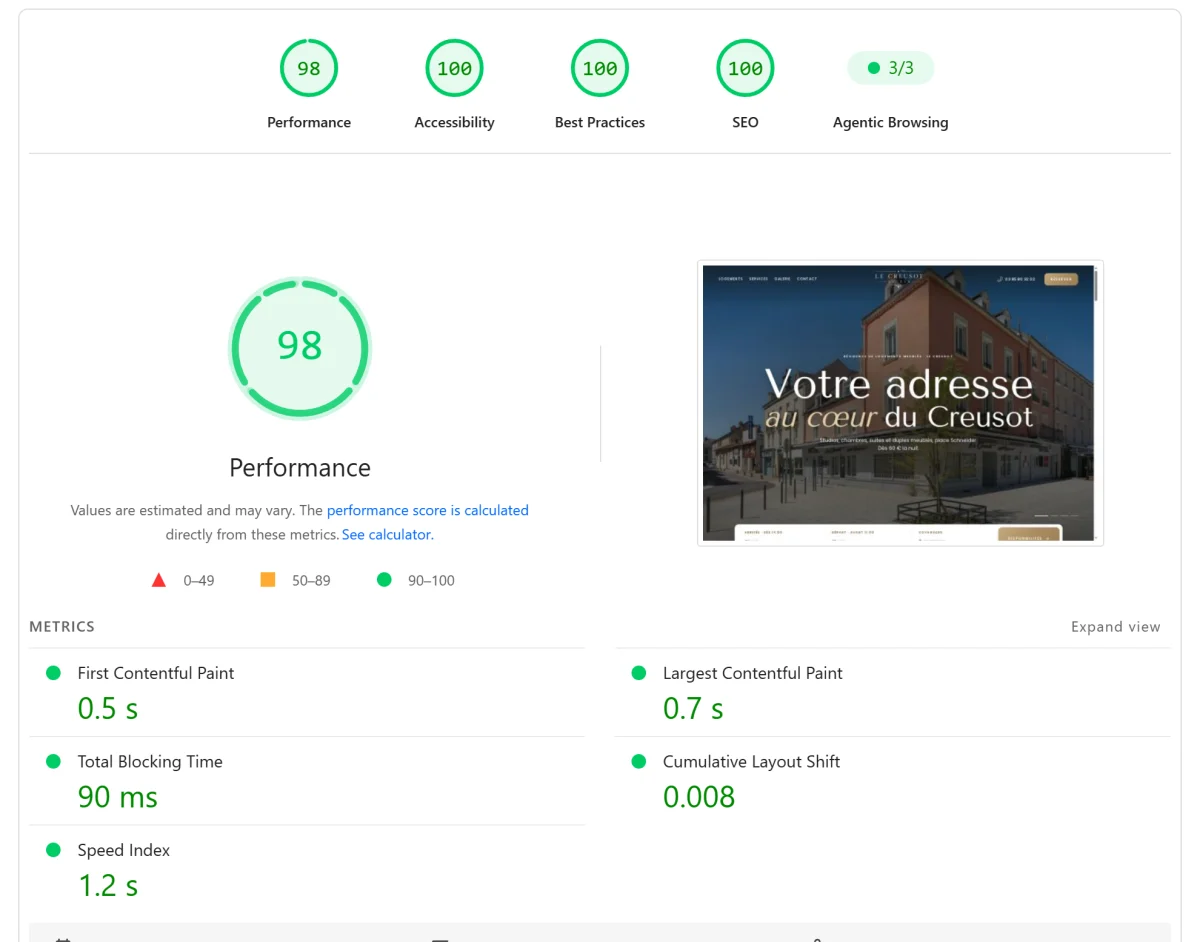Viewport: 1200px width, 942px height.
Task: Click the '50–89' legend range label
Action: point(311,580)
